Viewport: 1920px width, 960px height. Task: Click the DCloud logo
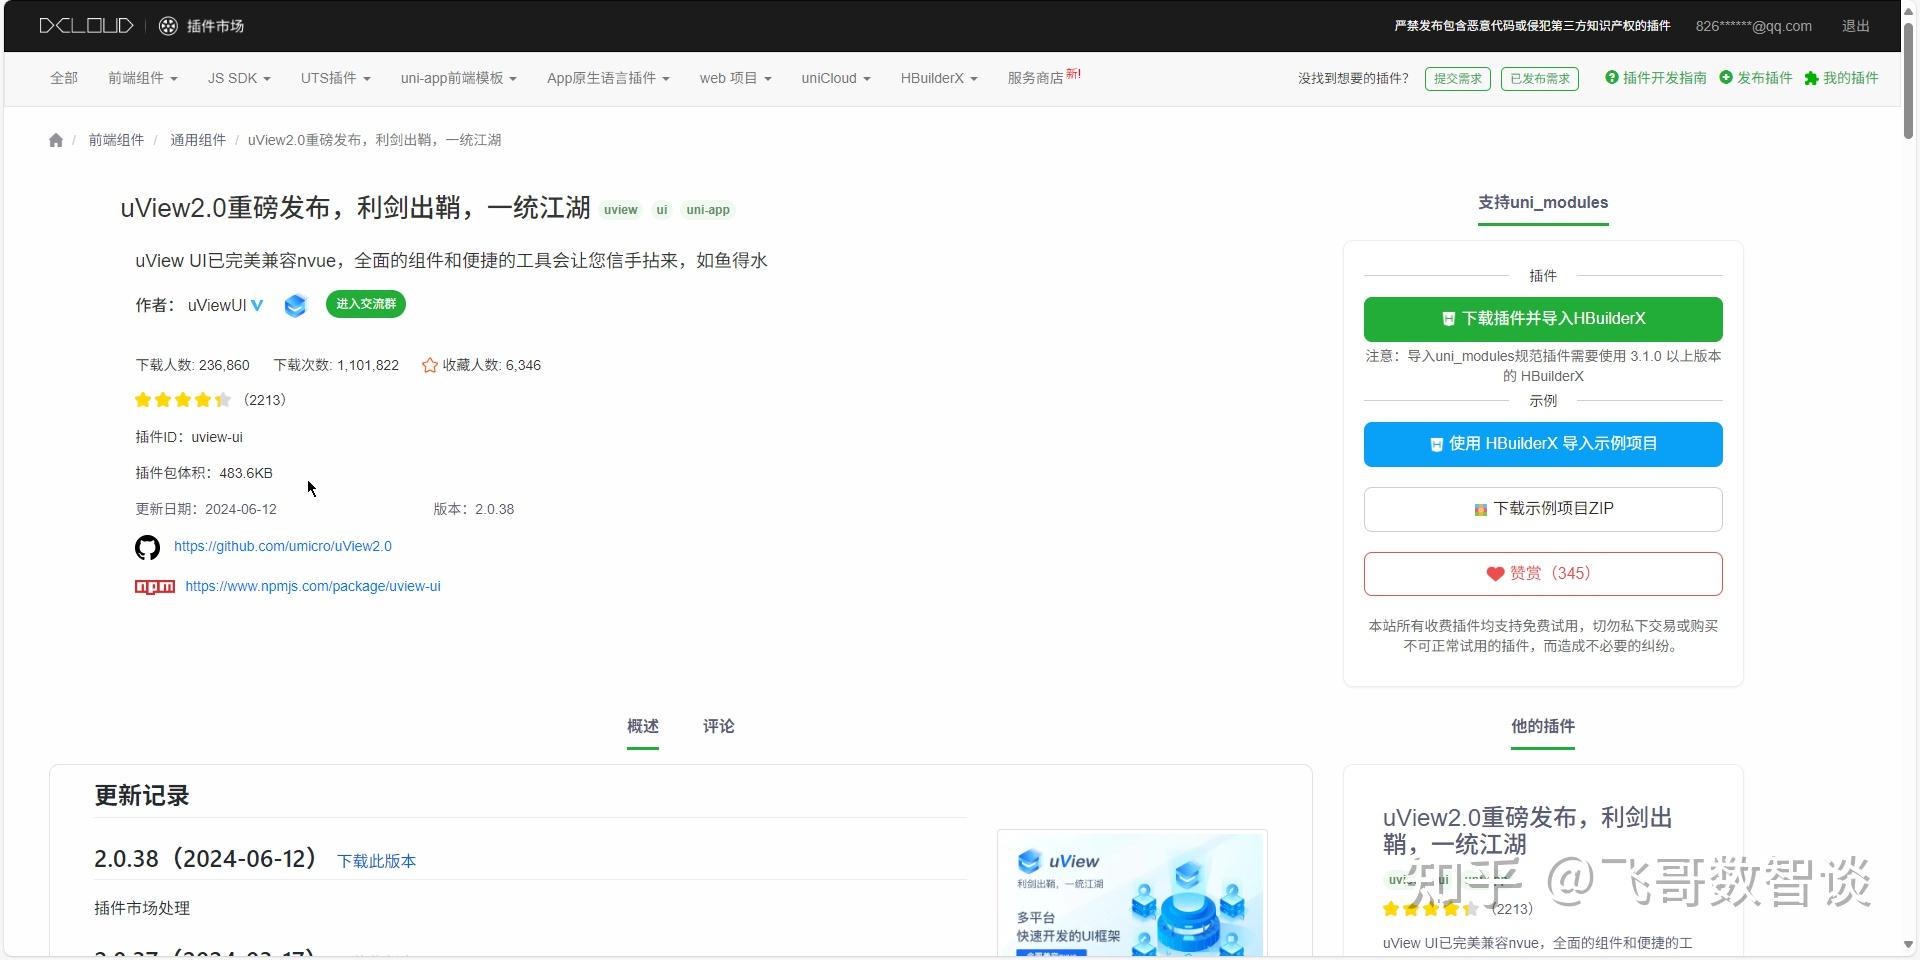click(85, 25)
